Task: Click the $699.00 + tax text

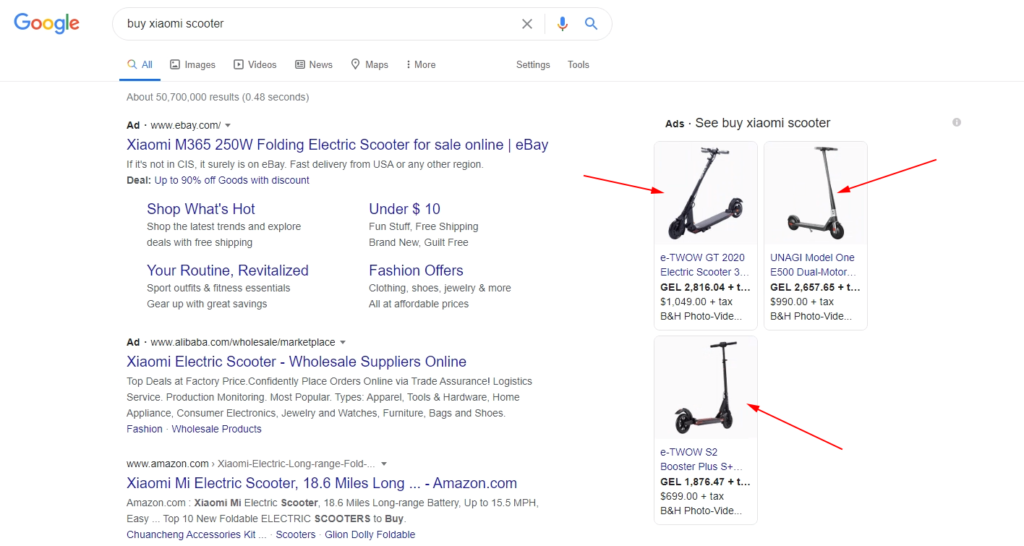Action: click(x=692, y=496)
